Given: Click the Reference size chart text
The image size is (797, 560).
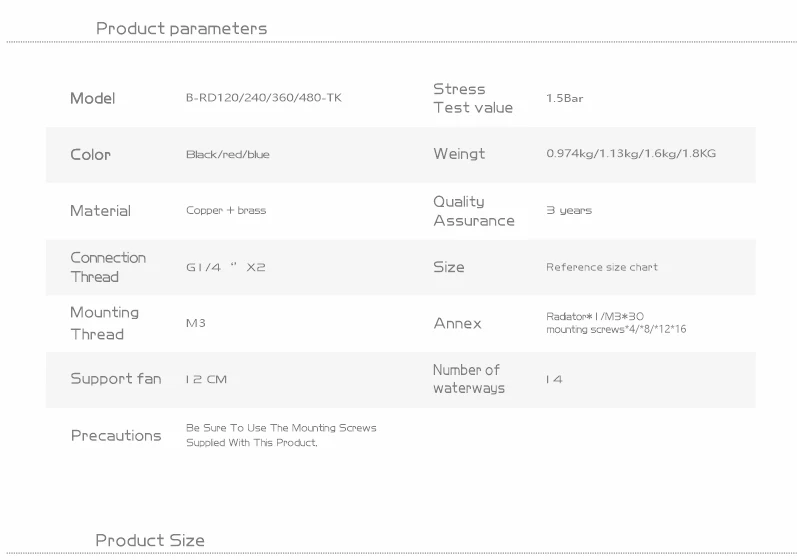Looking at the screenshot, I should (x=601, y=267).
